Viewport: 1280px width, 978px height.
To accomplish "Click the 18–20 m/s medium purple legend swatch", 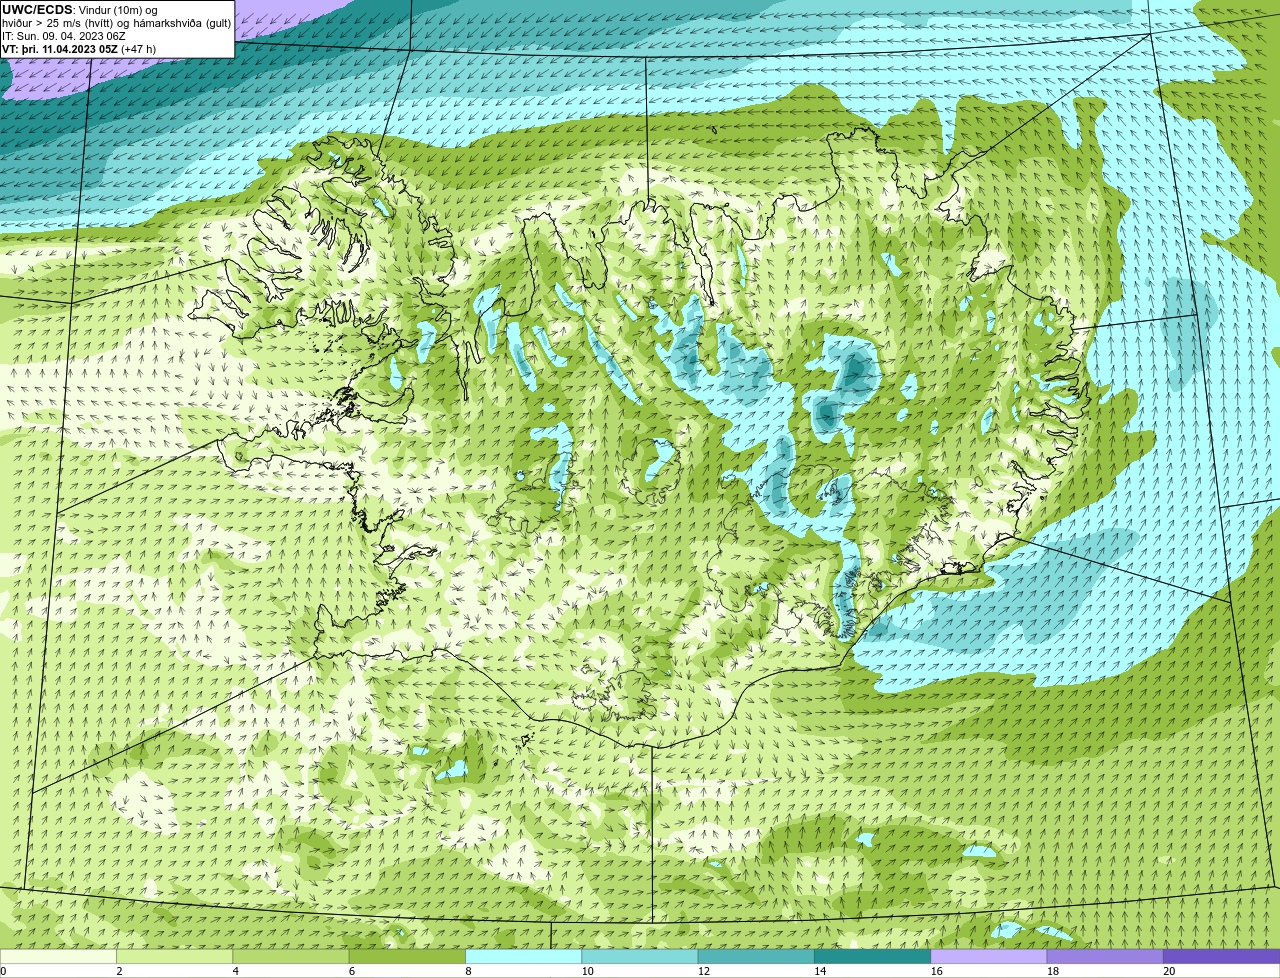I will 1105,956.
